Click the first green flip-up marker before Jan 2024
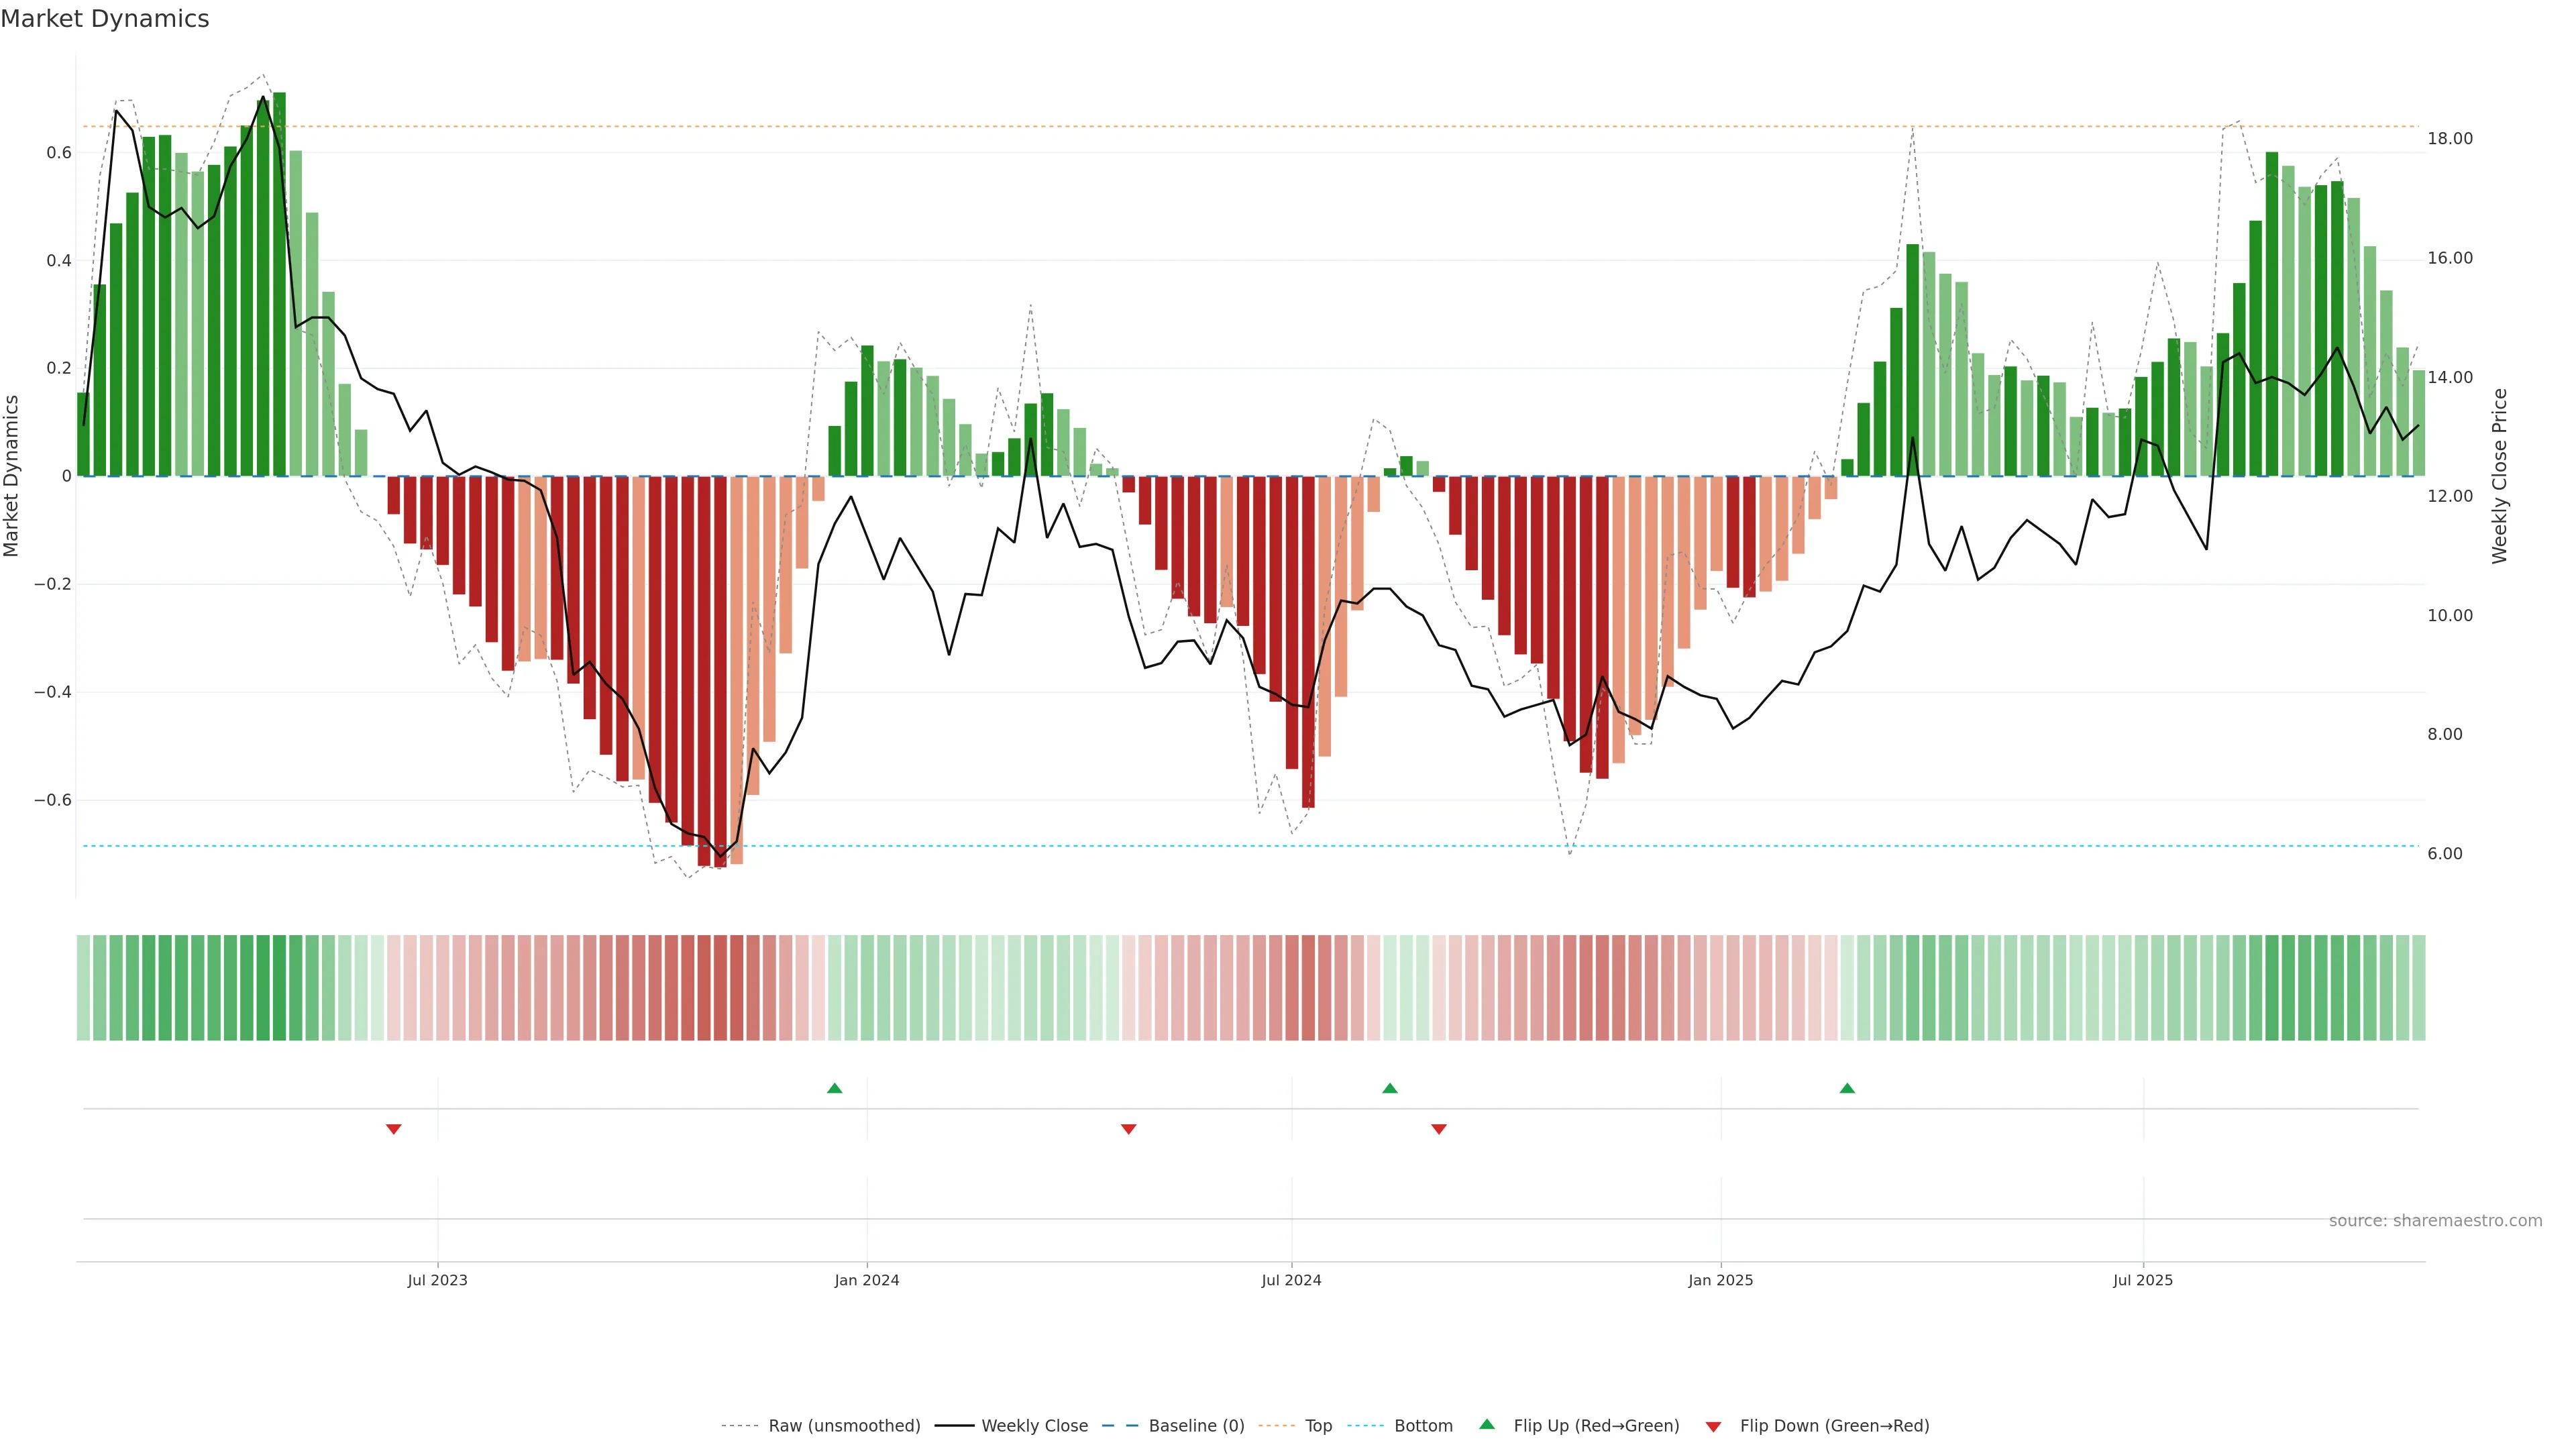Screen dimensions: 2576x1449 pyautogui.click(x=835, y=1088)
